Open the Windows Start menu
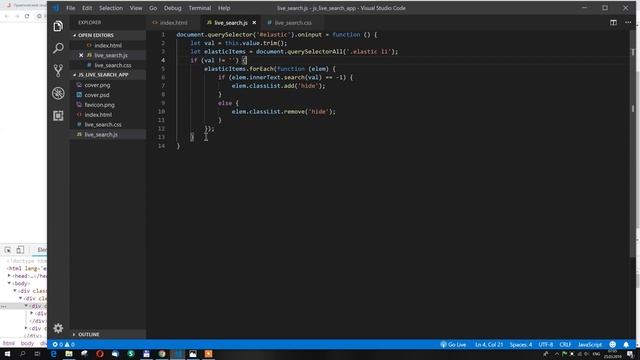640x360 pixels. (x=7, y=354)
